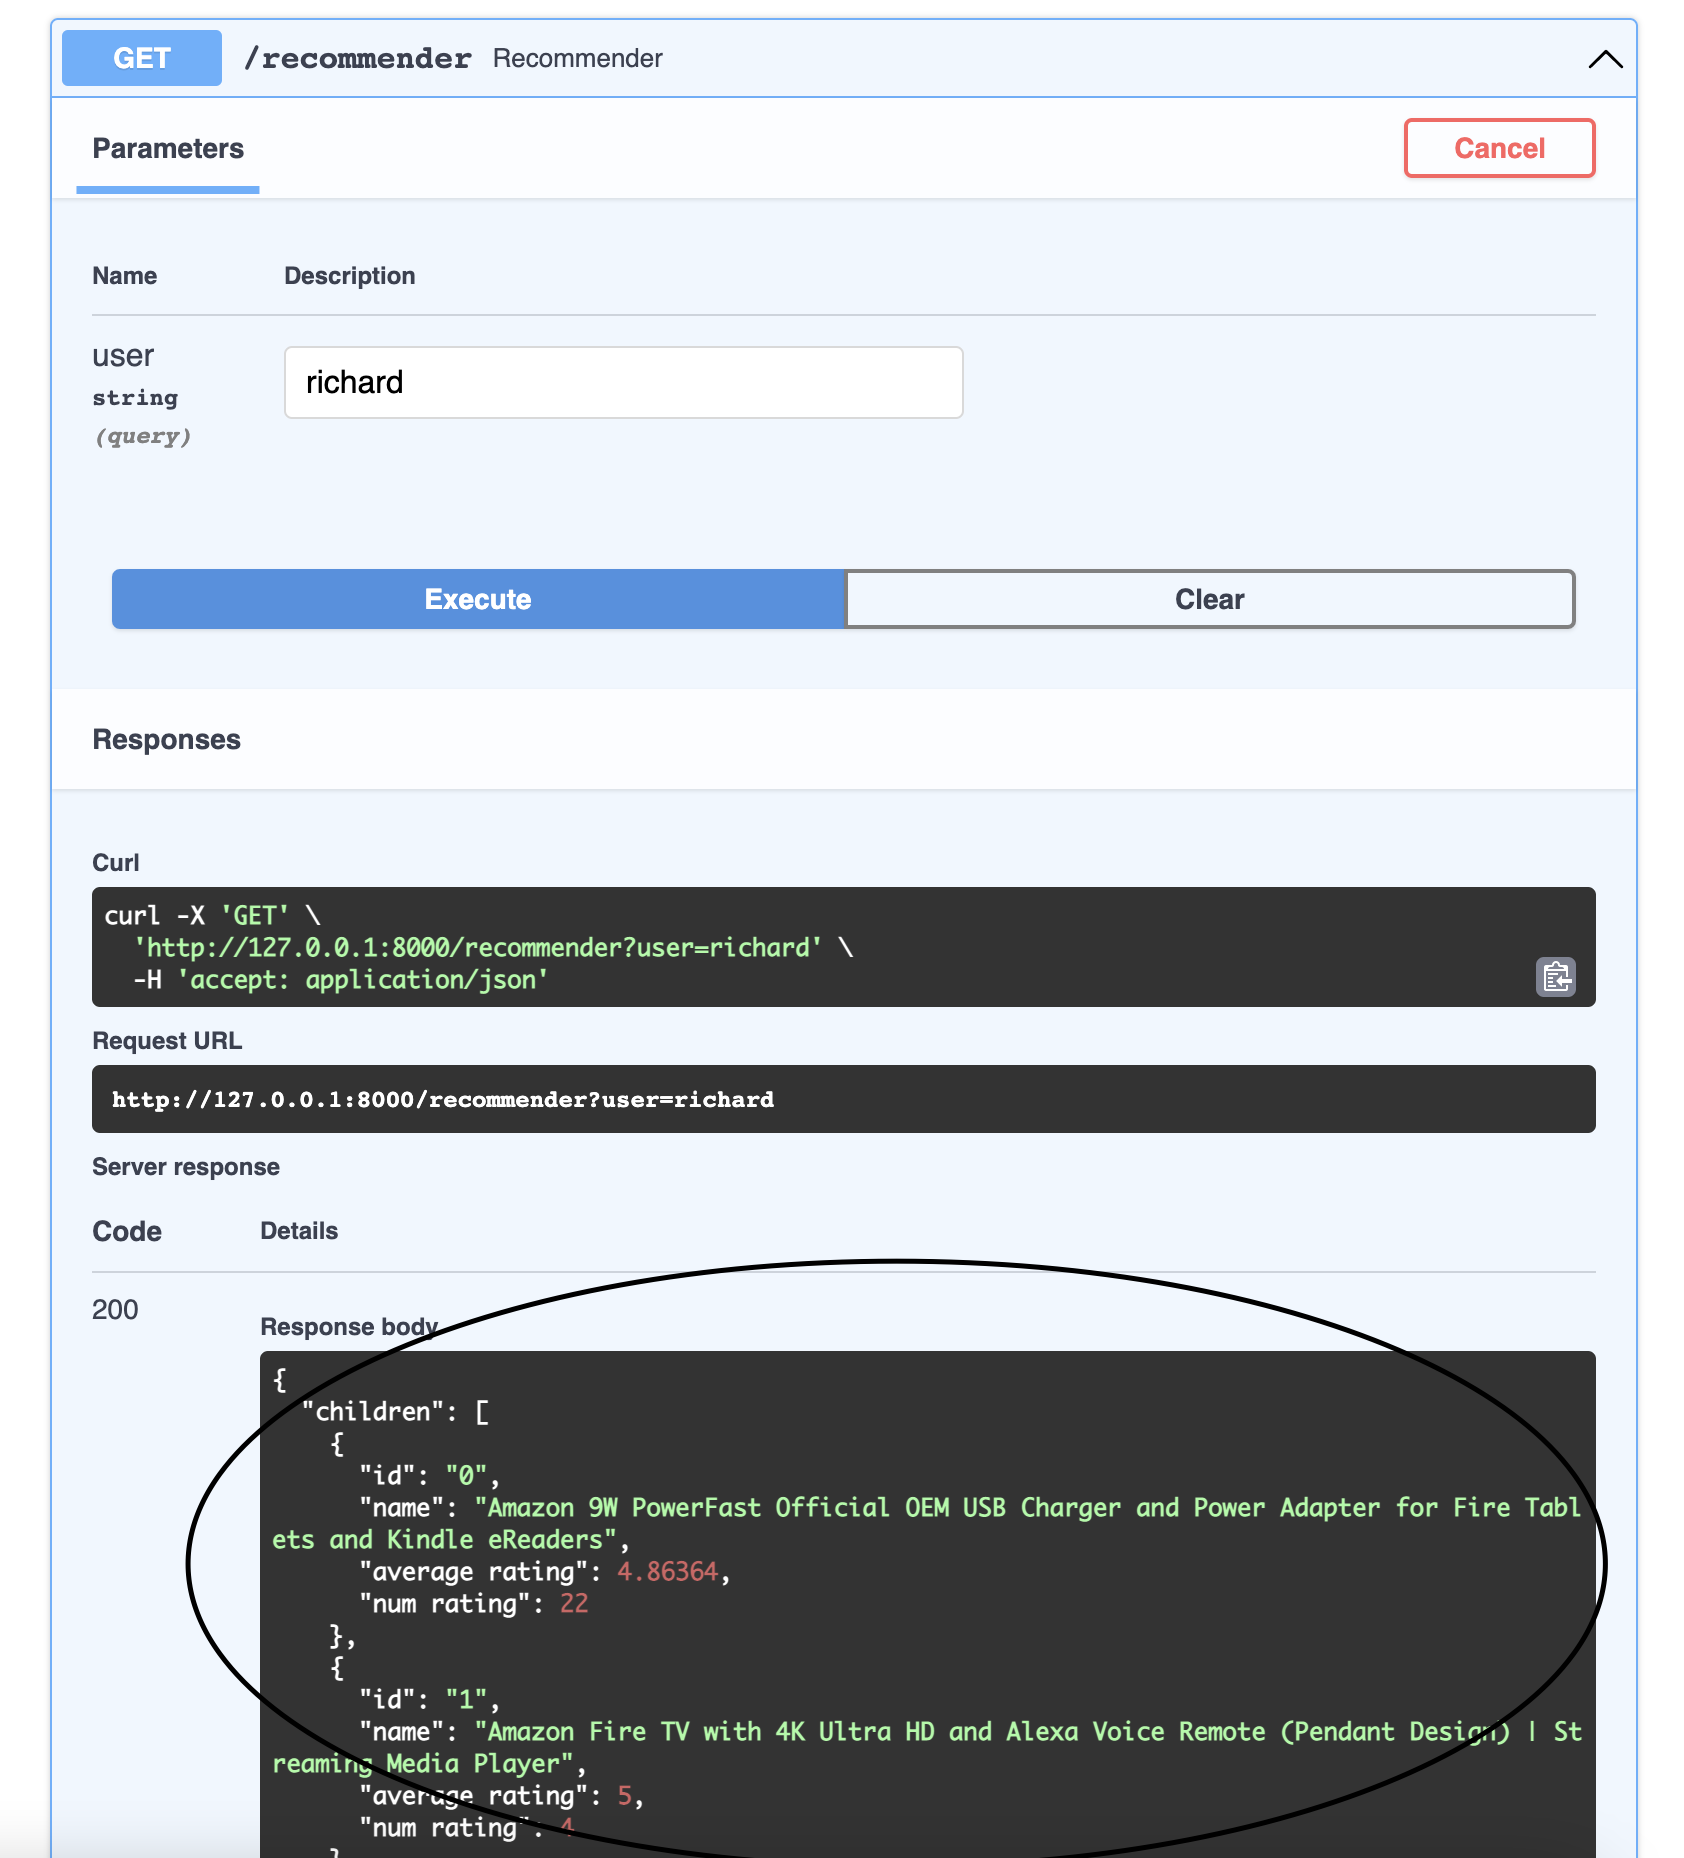Cancel the try-it-out mode
The width and height of the screenshot is (1684, 1858).
pyautogui.click(x=1499, y=148)
